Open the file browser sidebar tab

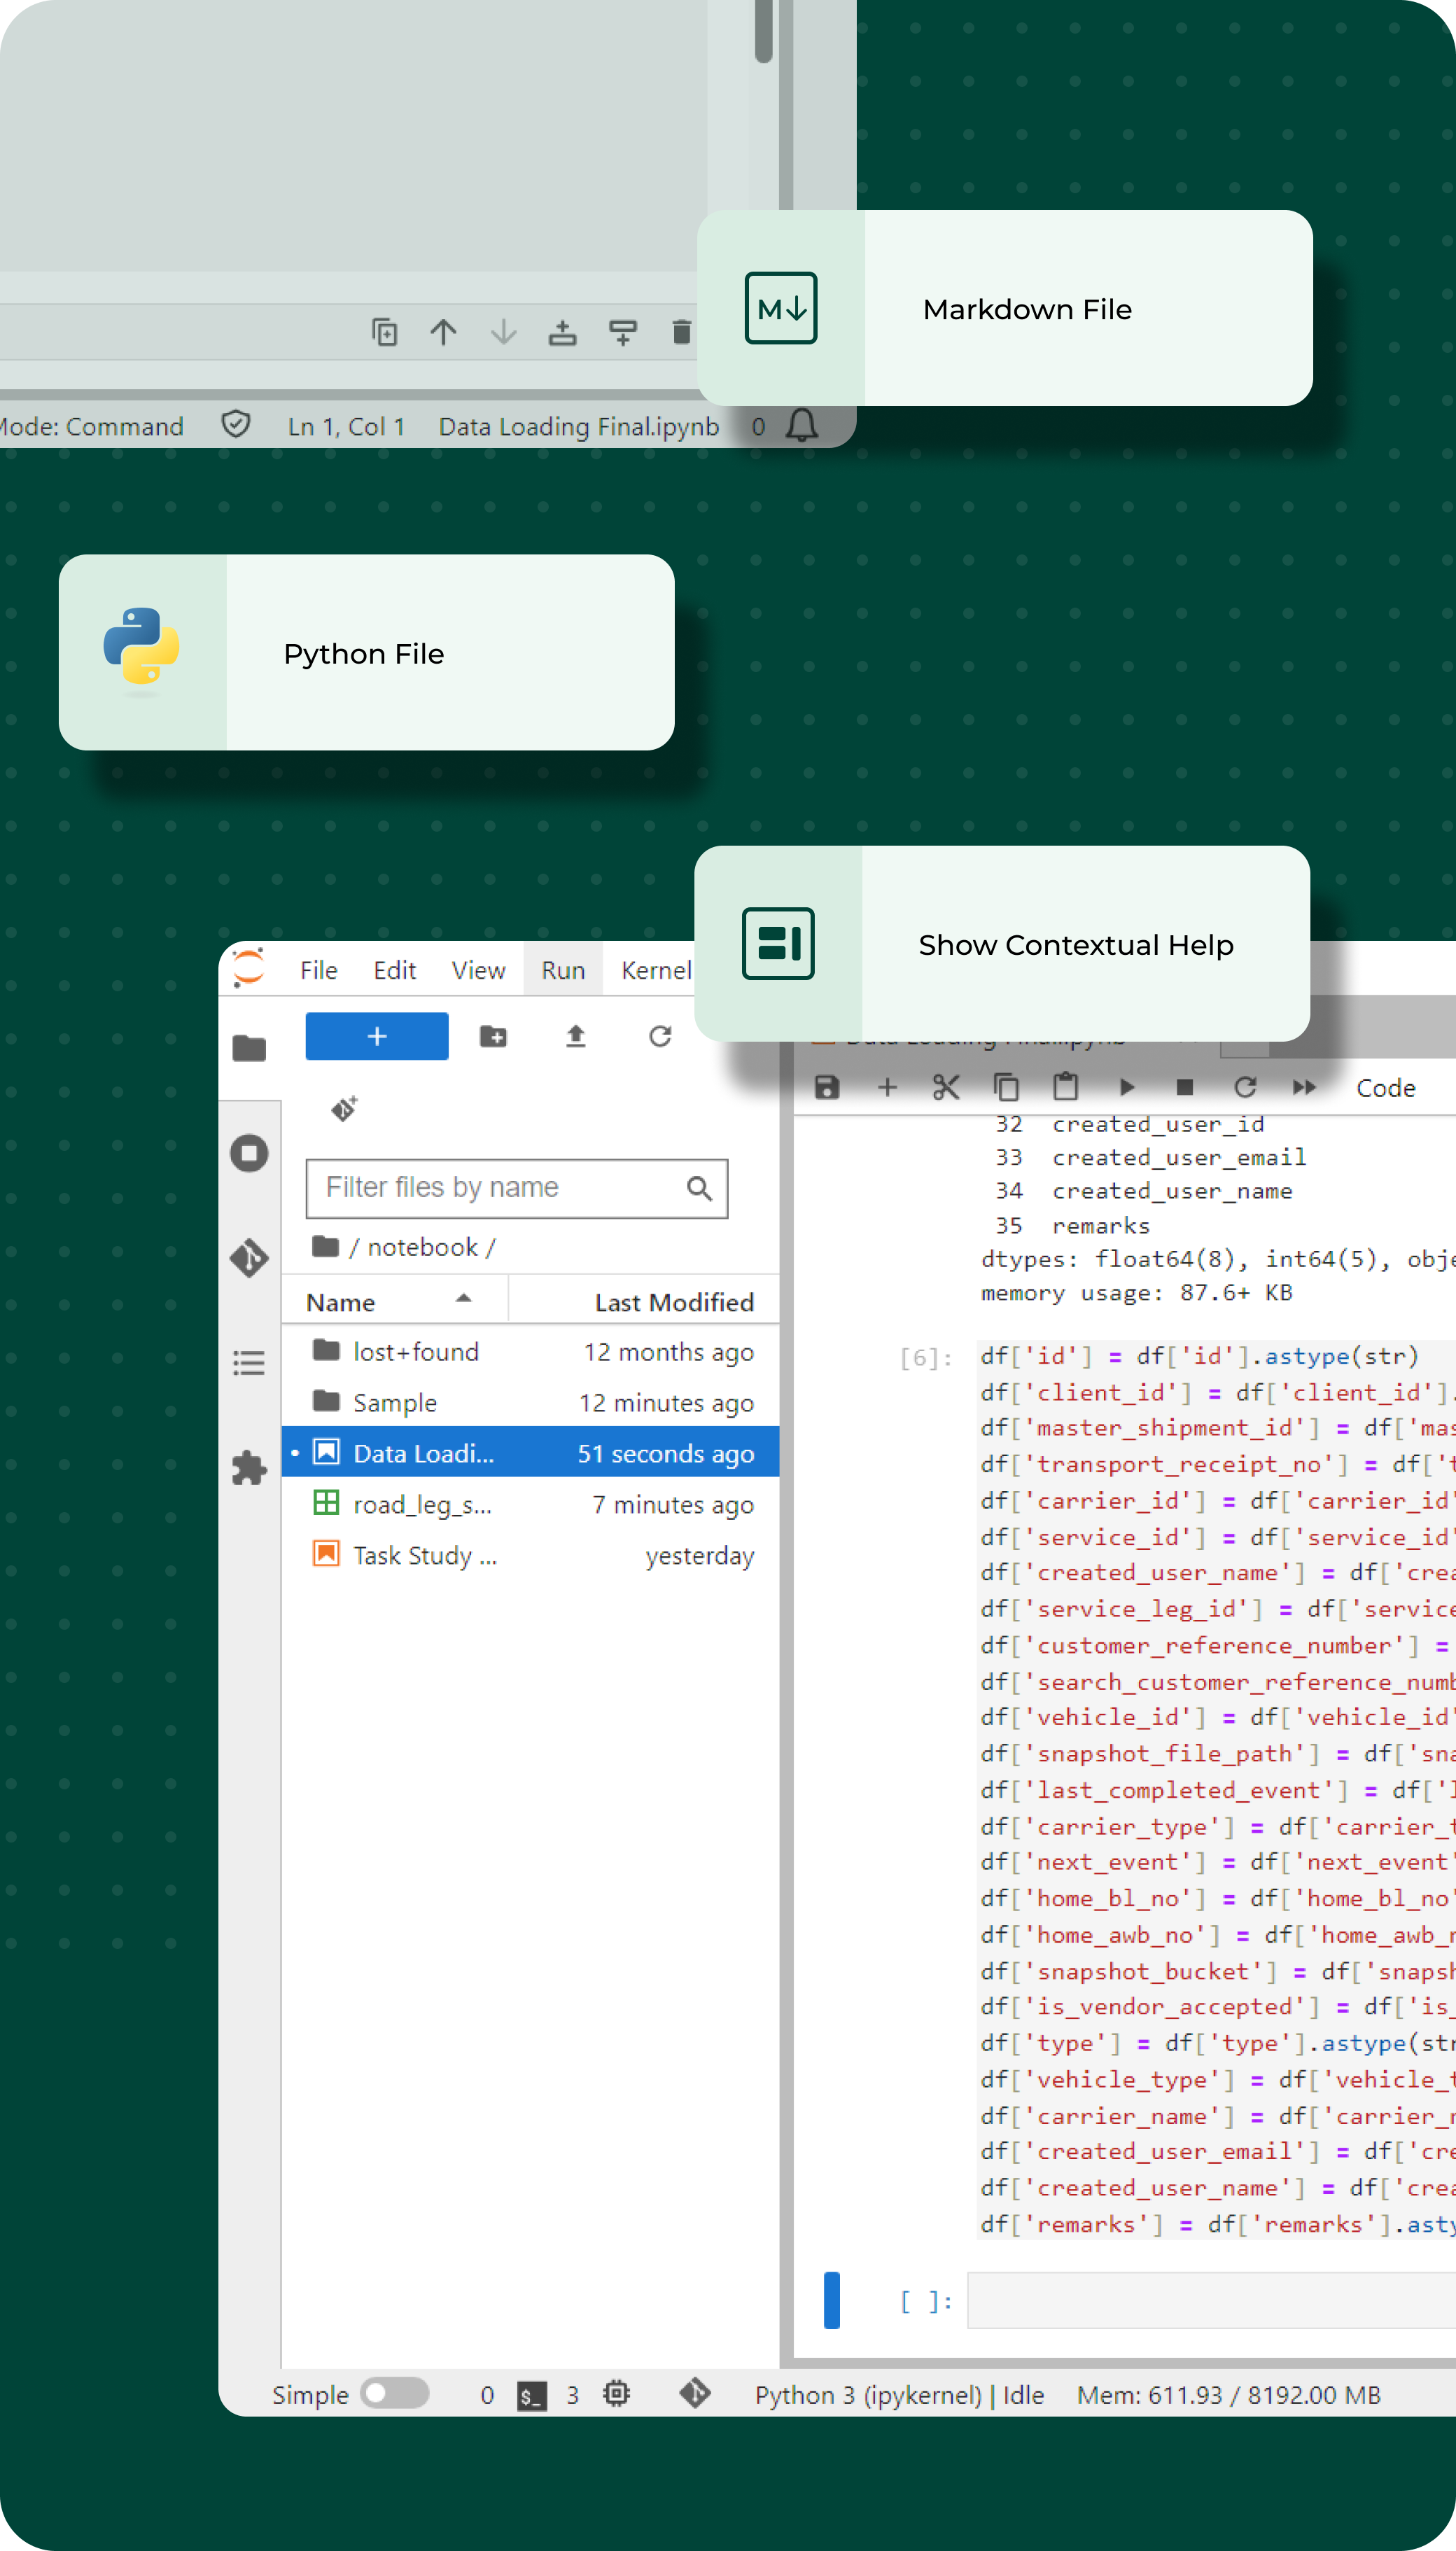point(249,1048)
